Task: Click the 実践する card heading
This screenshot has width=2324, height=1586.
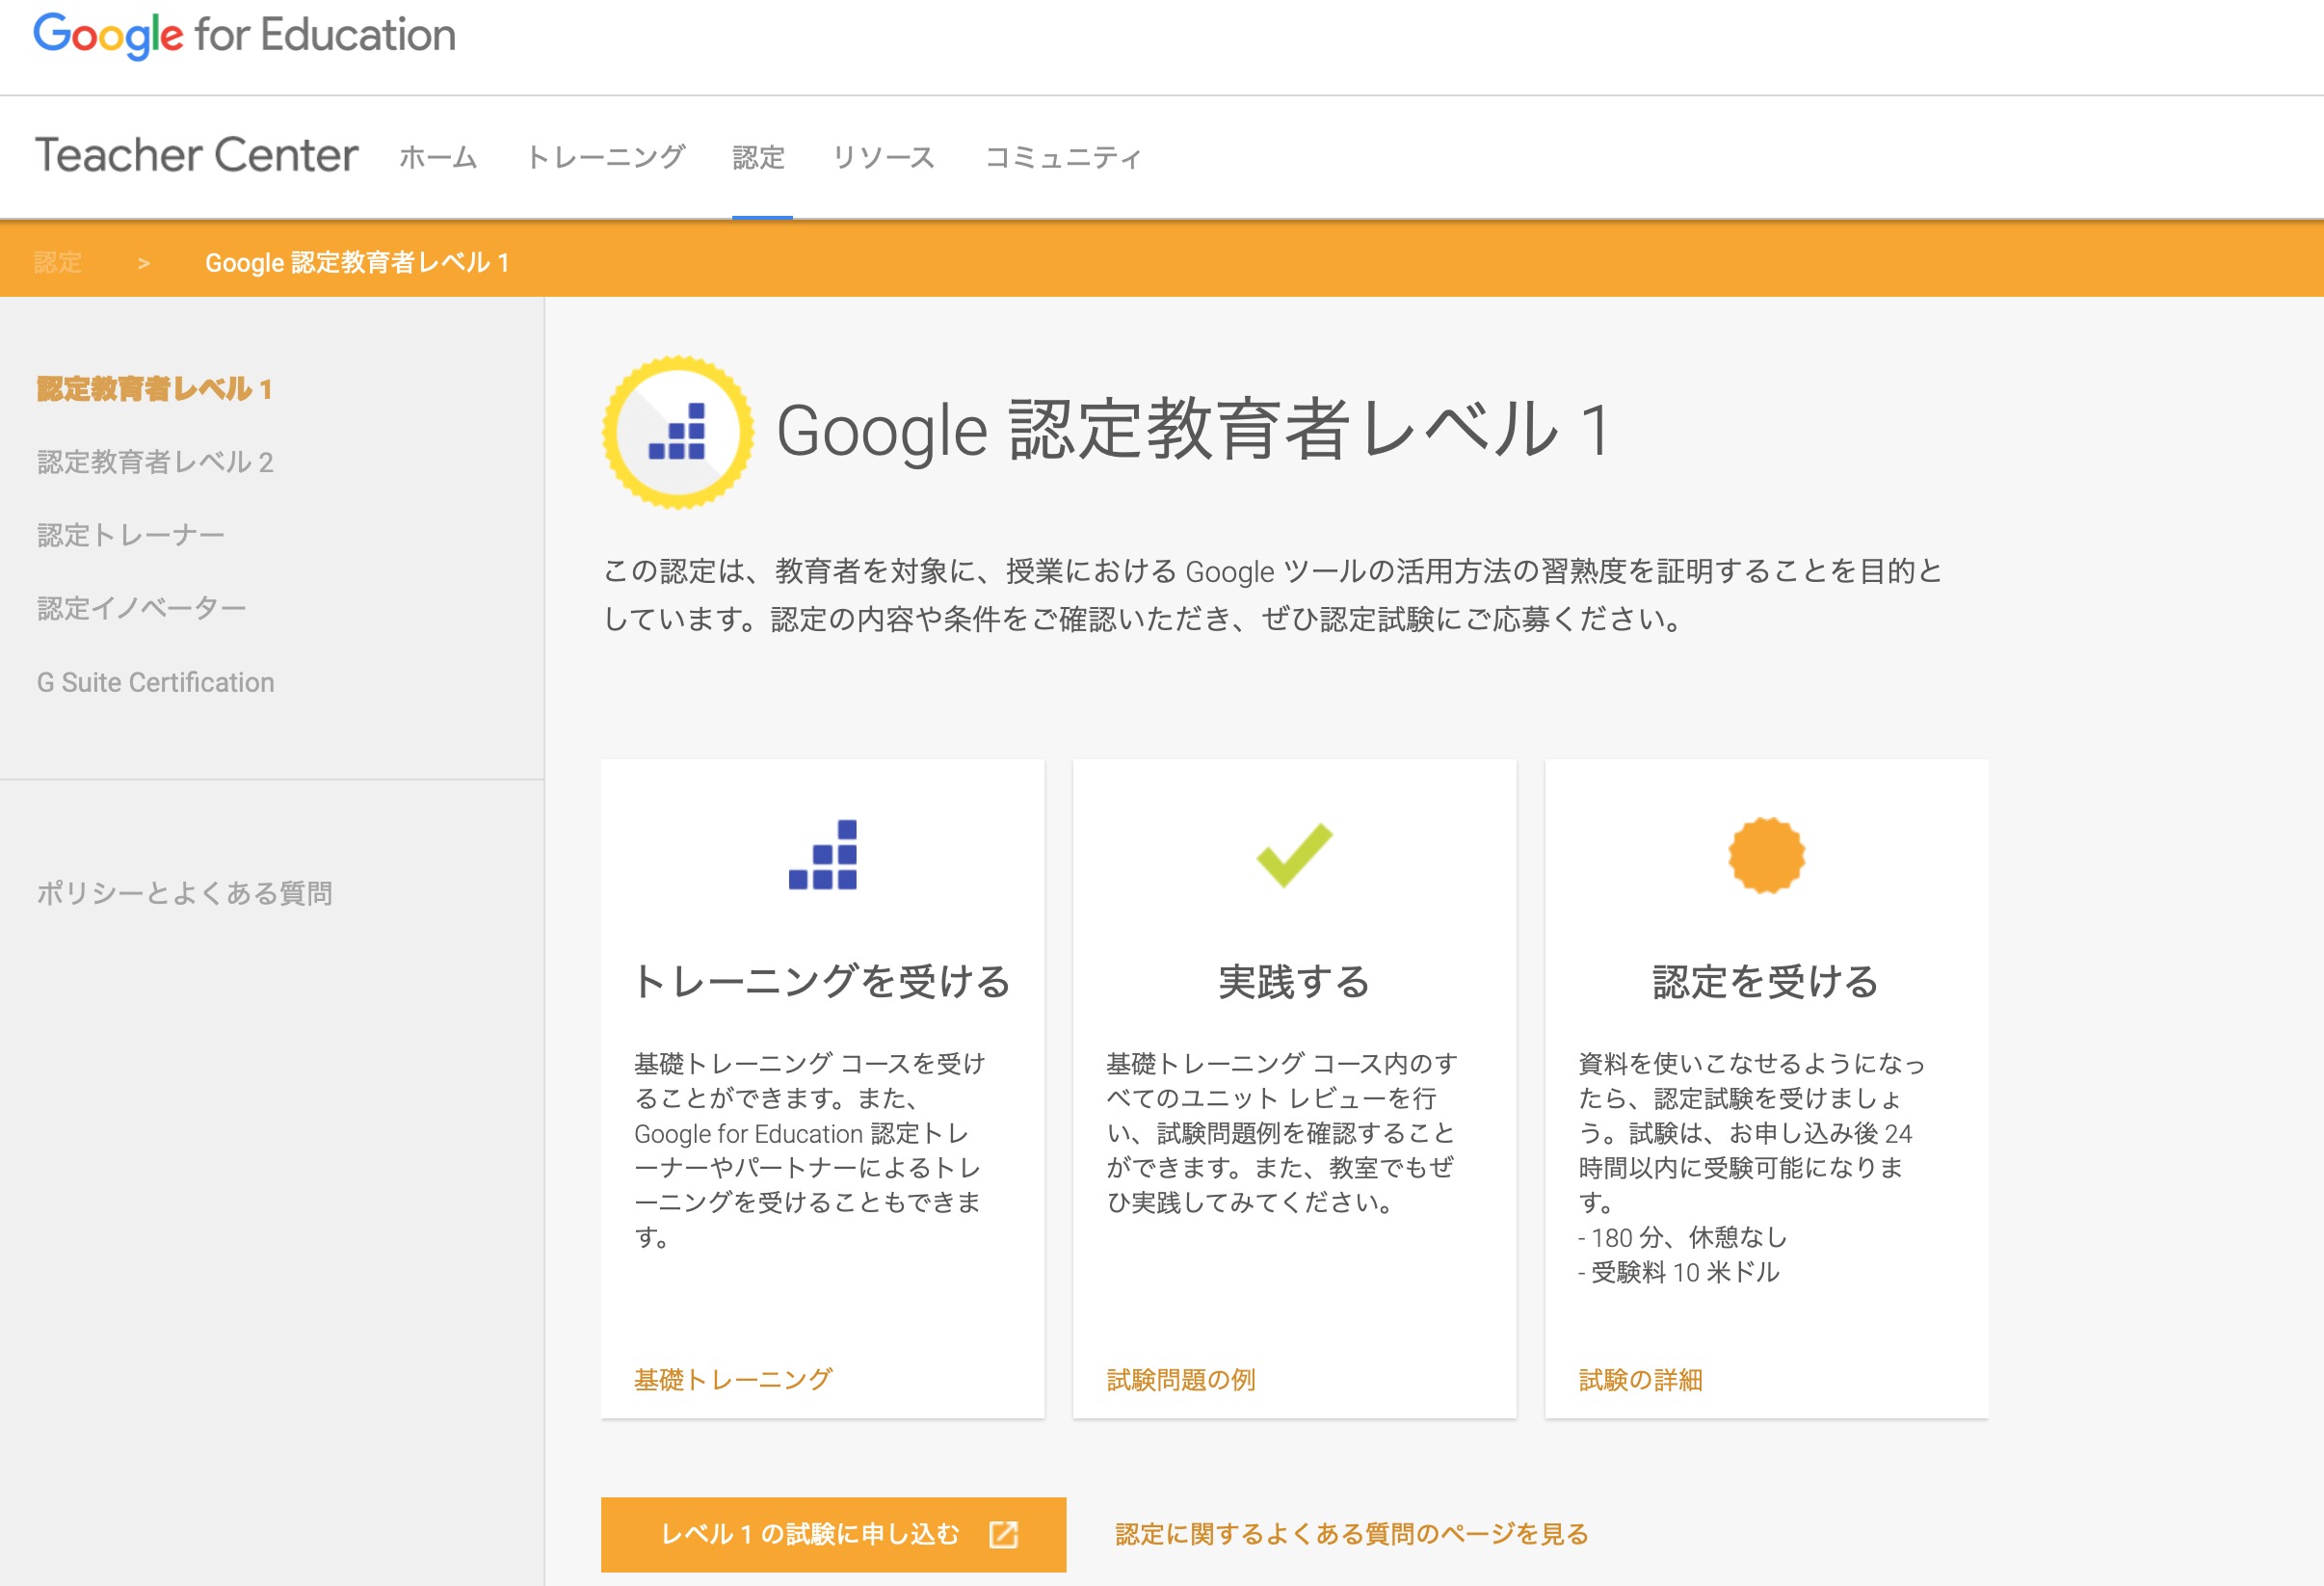Action: coord(1294,981)
